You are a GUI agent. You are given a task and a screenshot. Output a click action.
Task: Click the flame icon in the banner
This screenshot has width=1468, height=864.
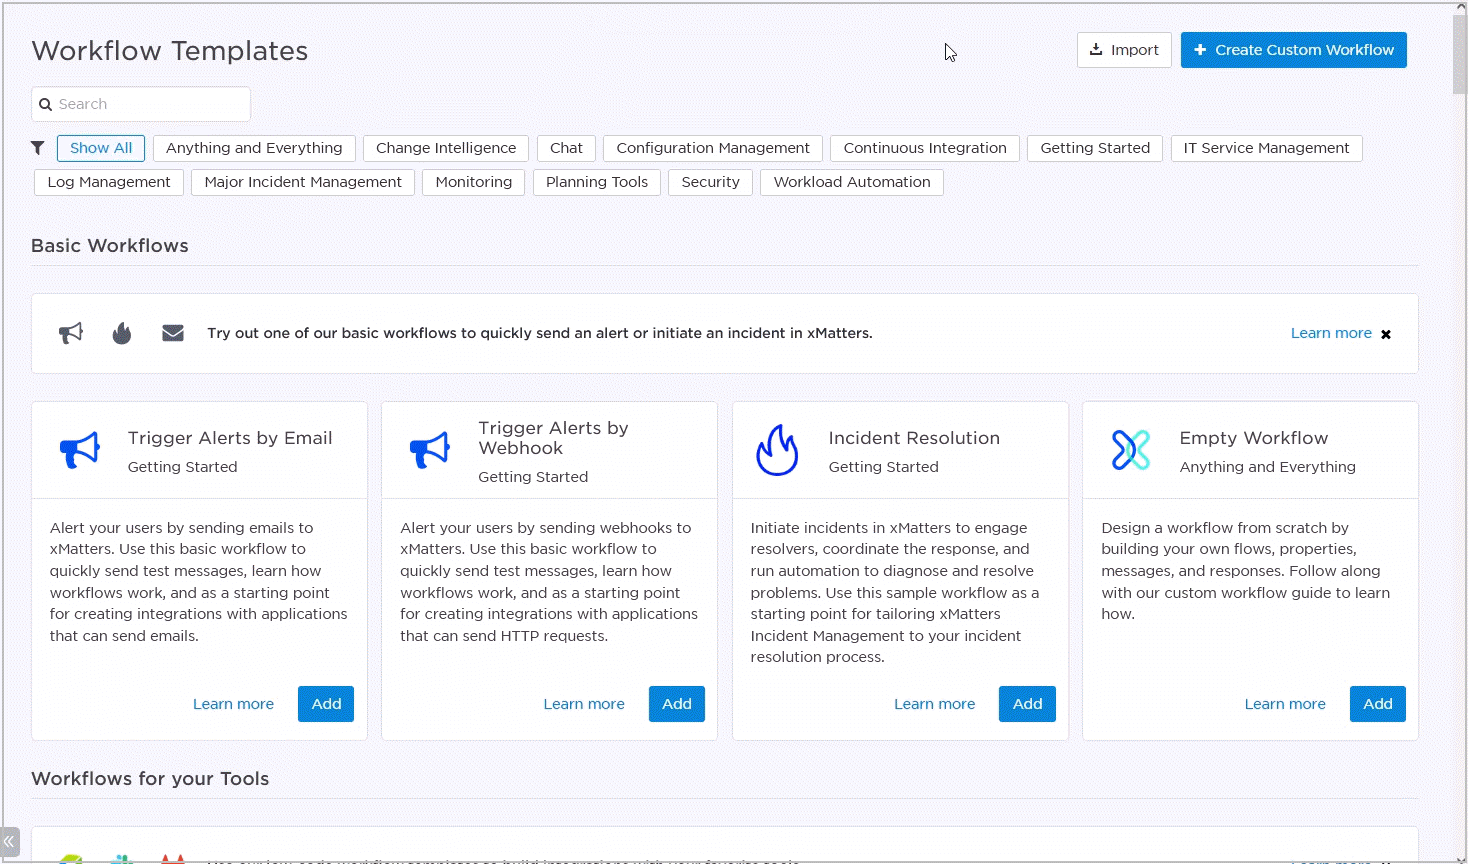click(122, 333)
